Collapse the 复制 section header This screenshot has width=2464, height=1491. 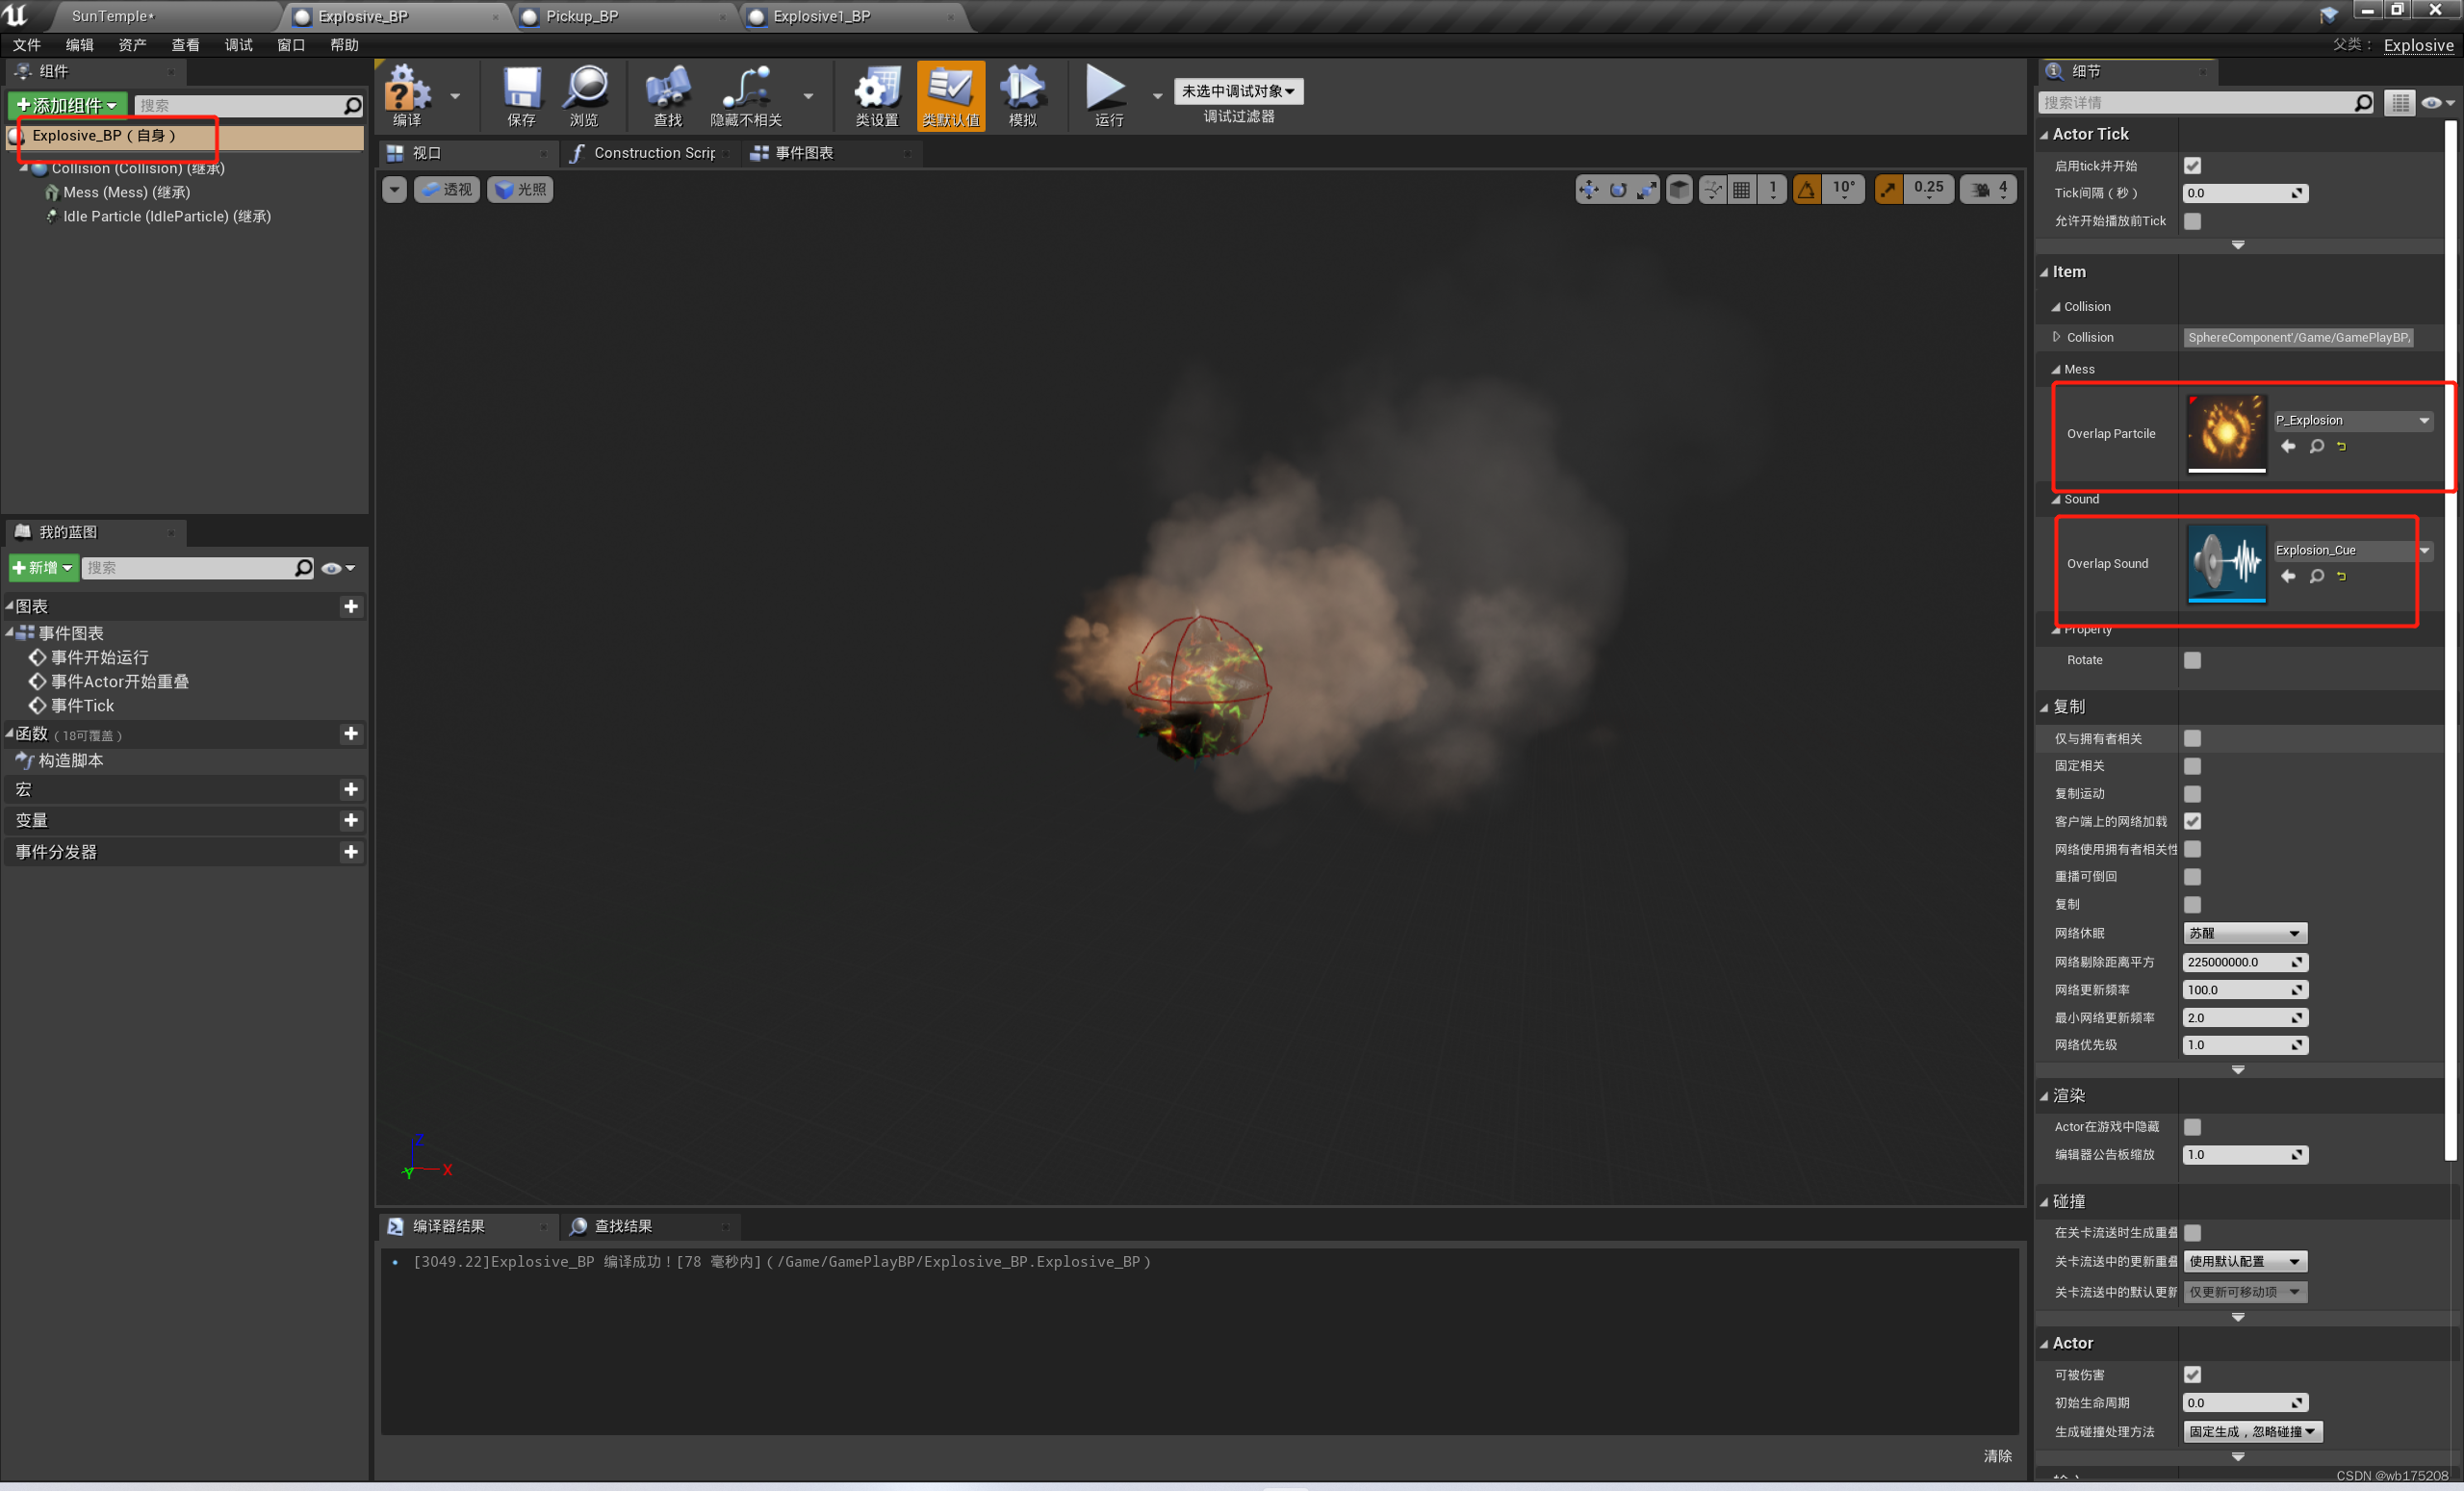click(2044, 707)
